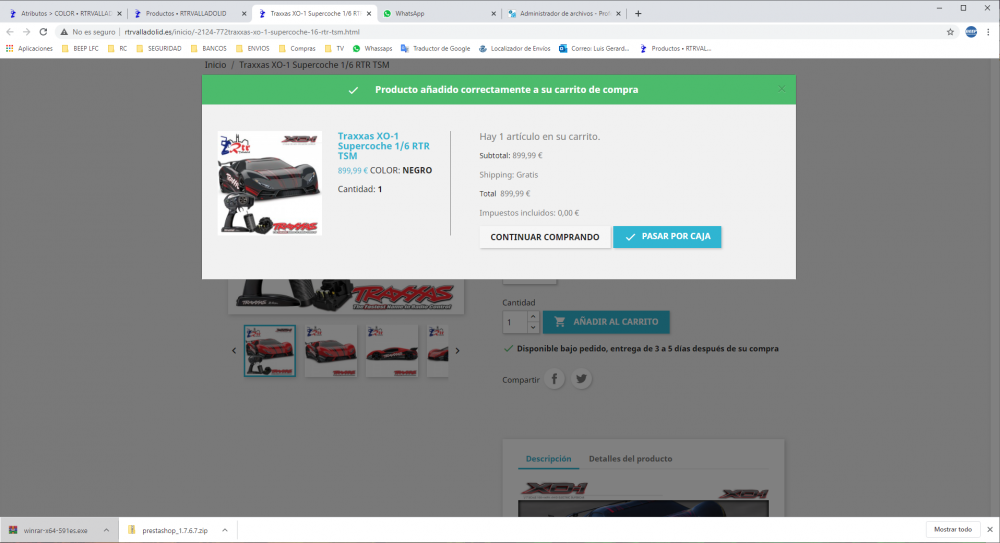This screenshot has height=543, width=1000.
Task: Select third product thumbnail side view
Action: (x=392, y=351)
